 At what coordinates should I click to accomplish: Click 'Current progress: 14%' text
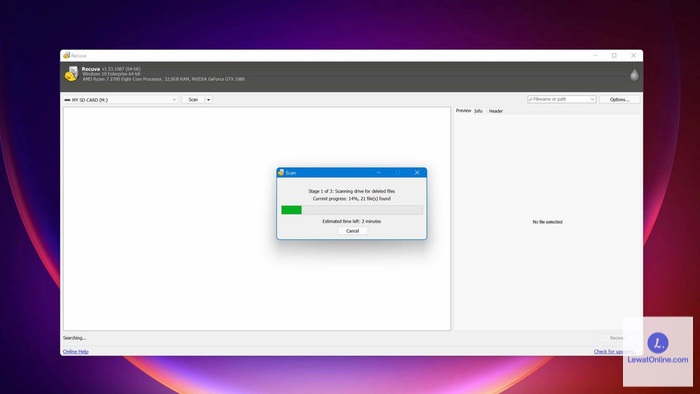(x=352, y=198)
